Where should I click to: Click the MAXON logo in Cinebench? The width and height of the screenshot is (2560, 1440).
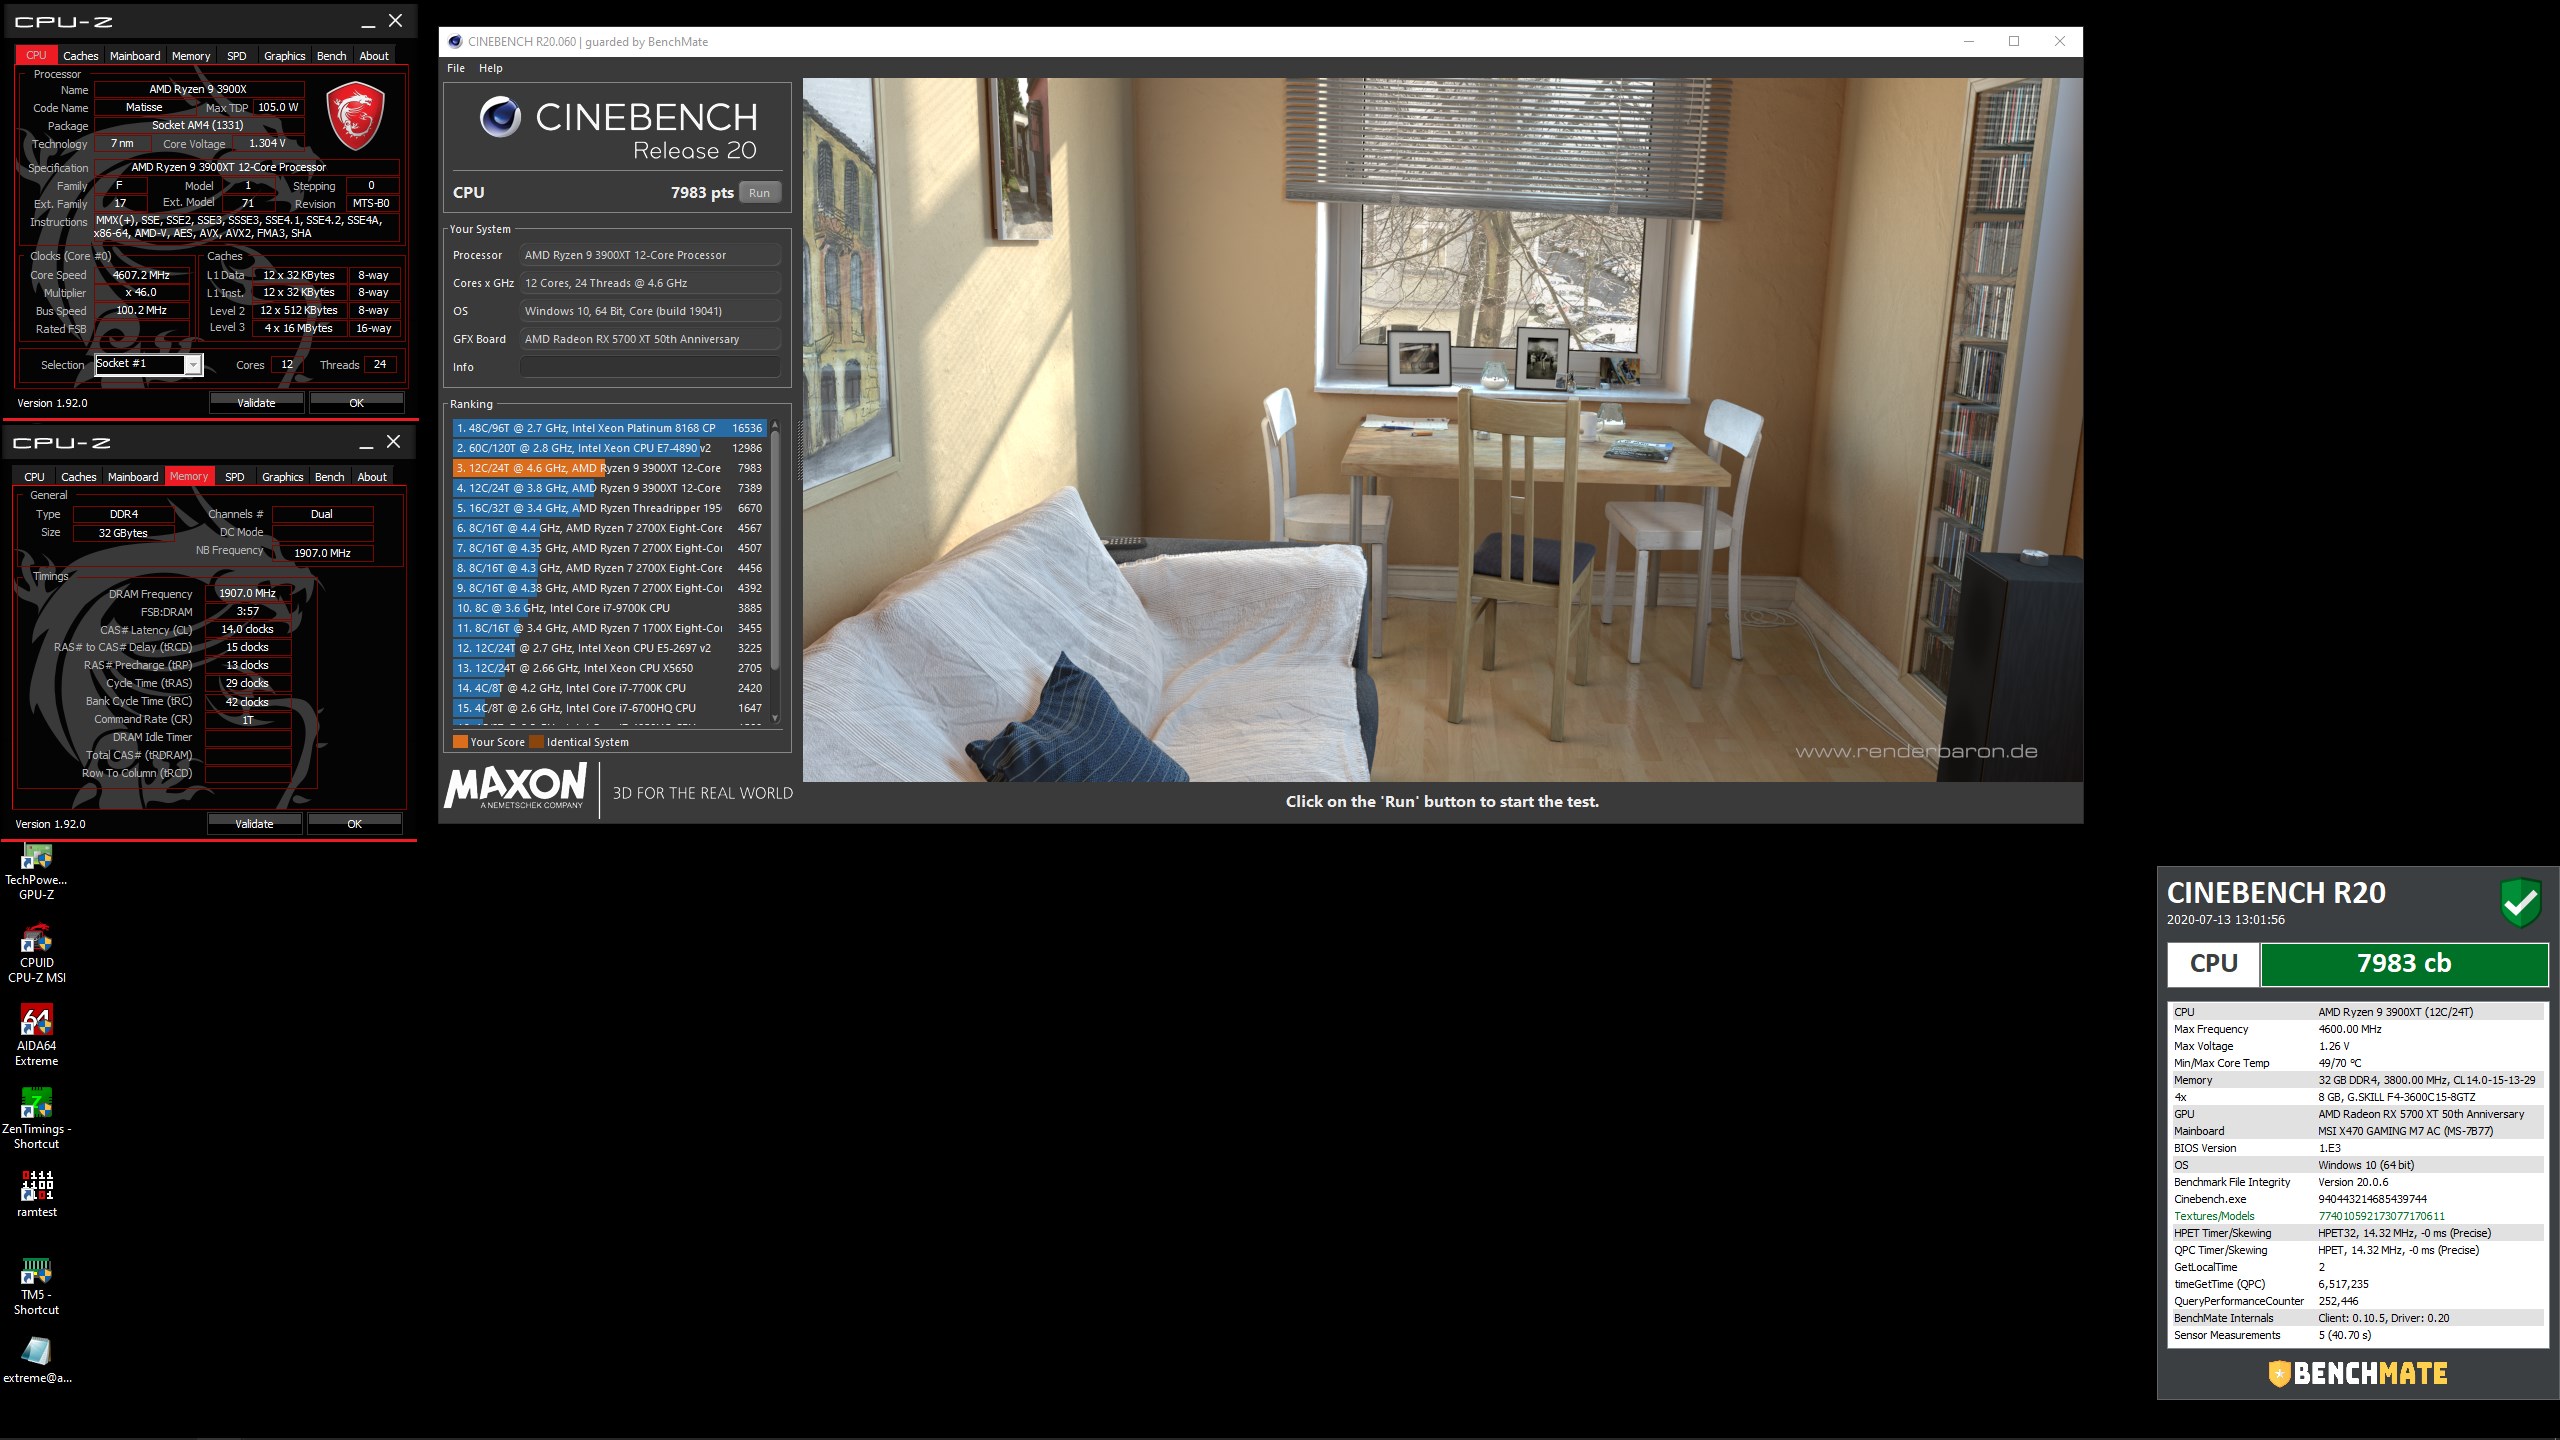[x=516, y=786]
